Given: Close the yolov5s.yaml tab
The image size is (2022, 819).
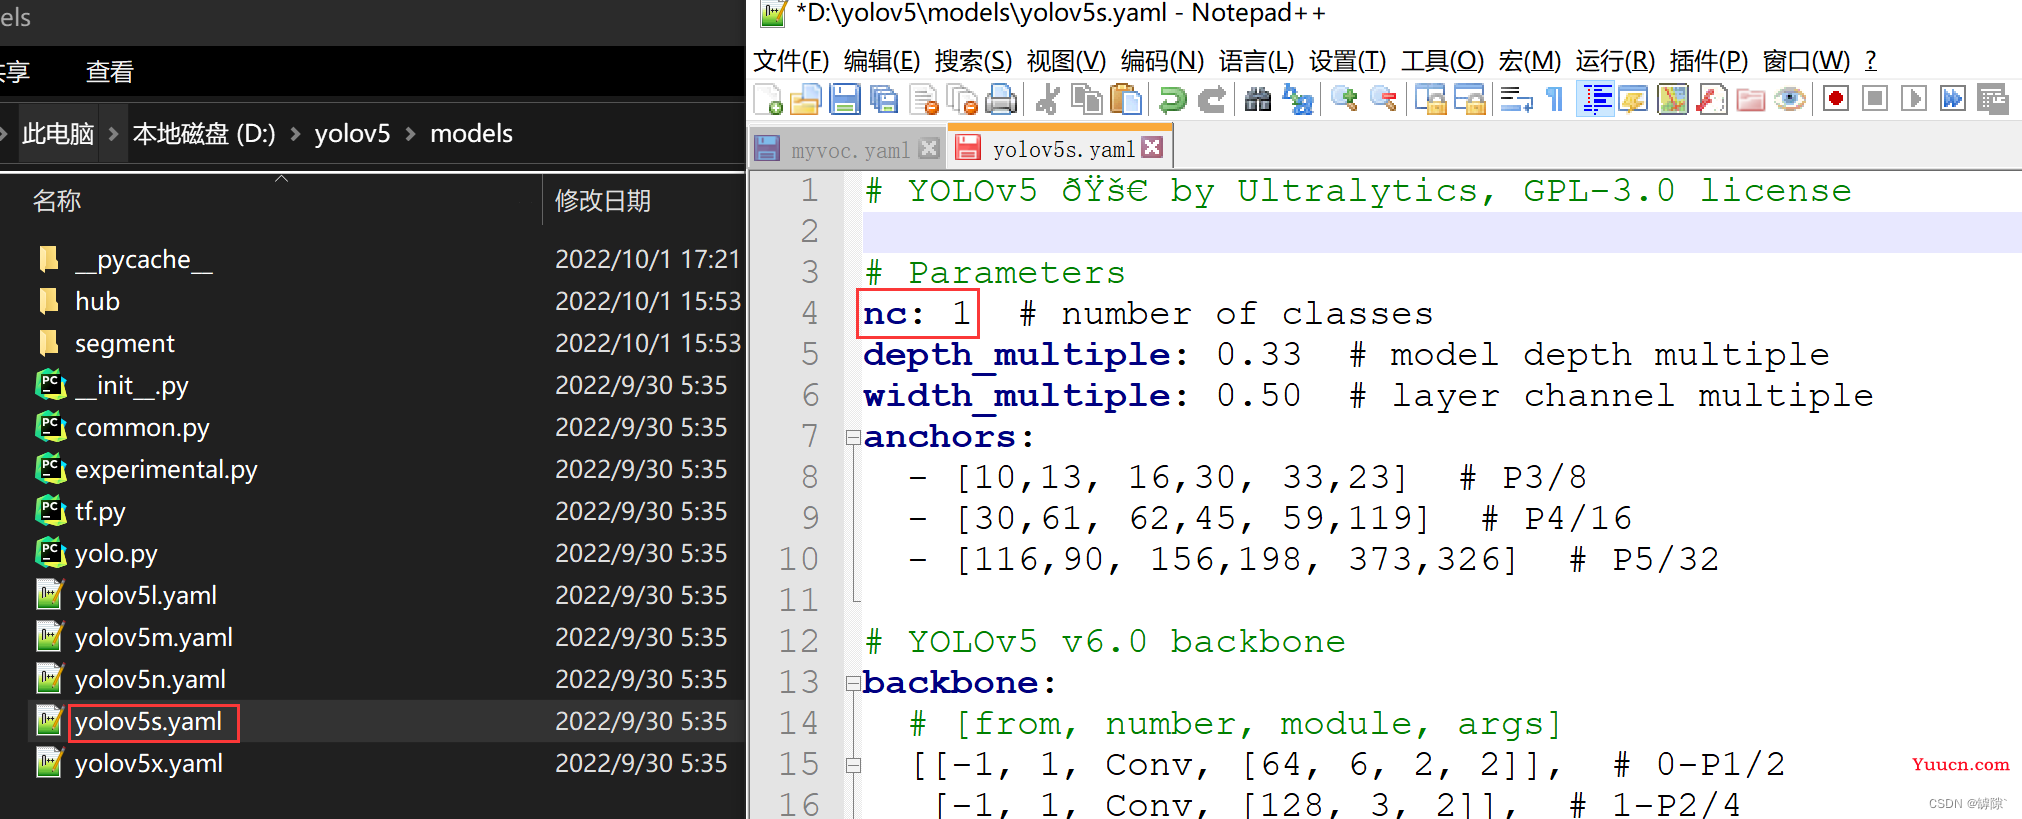Looking at the screenshot, I should (x=1152, y=147).
